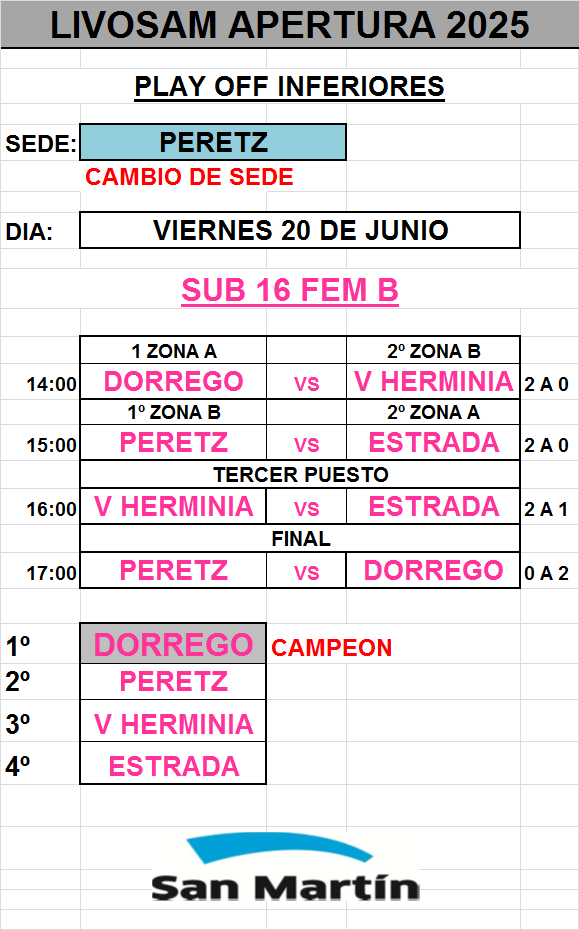
Task: Click the CAMBIO DE SEDE notice
Action: pos(189,177)
